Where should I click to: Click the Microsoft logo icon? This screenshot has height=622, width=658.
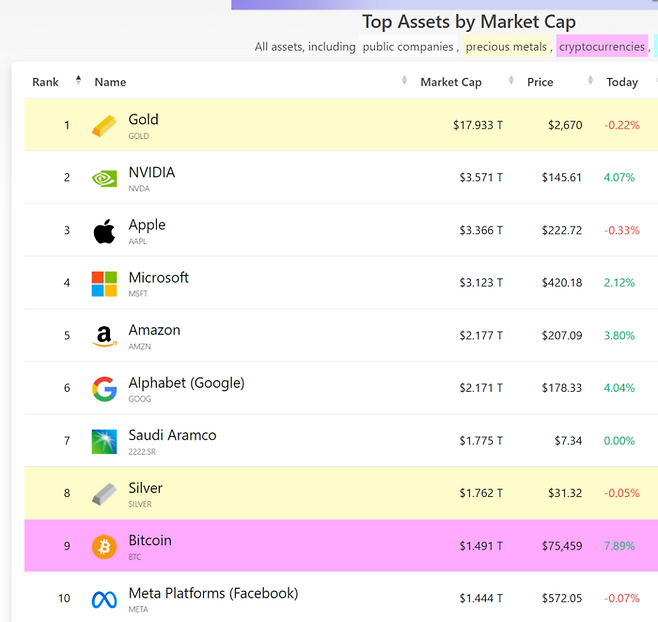[x=104, y=284]
